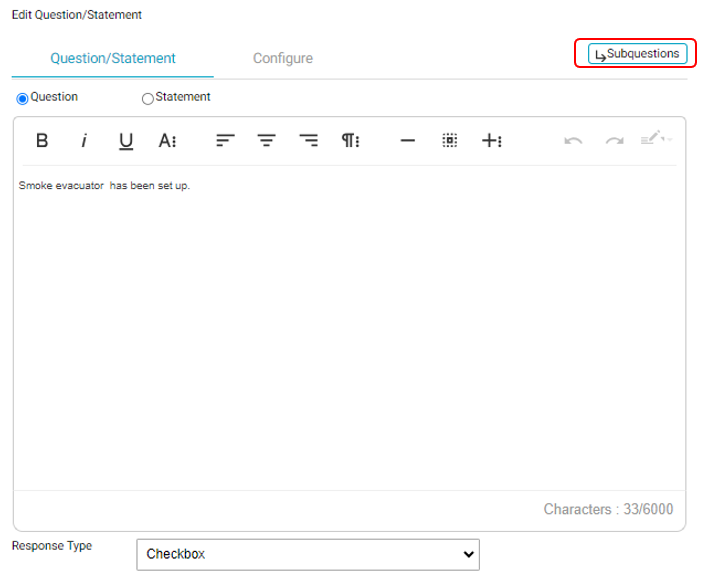The image size is (706, 578).
Task: Click the Subquestions button
Action: (637, 54)
